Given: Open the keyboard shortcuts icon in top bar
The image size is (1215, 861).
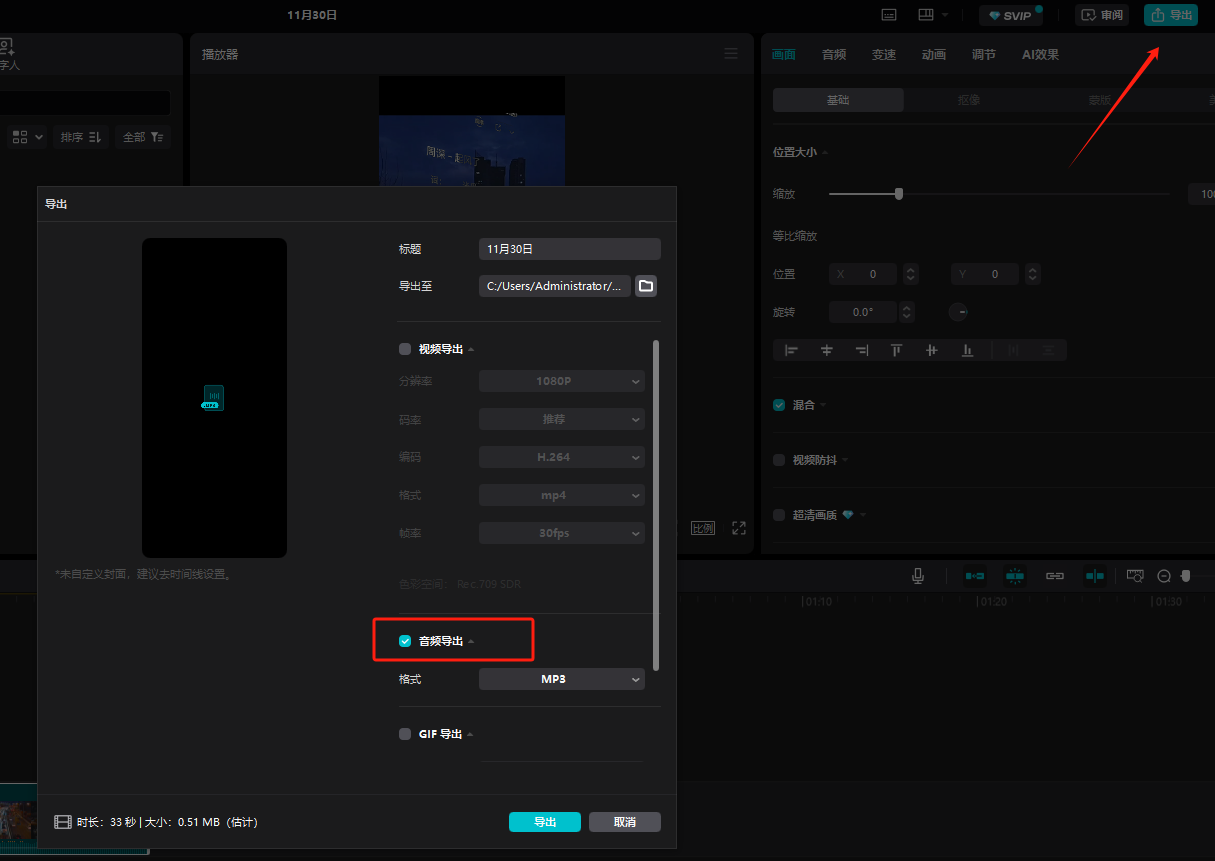Looking at the screenshot, I should coord(889,15).
